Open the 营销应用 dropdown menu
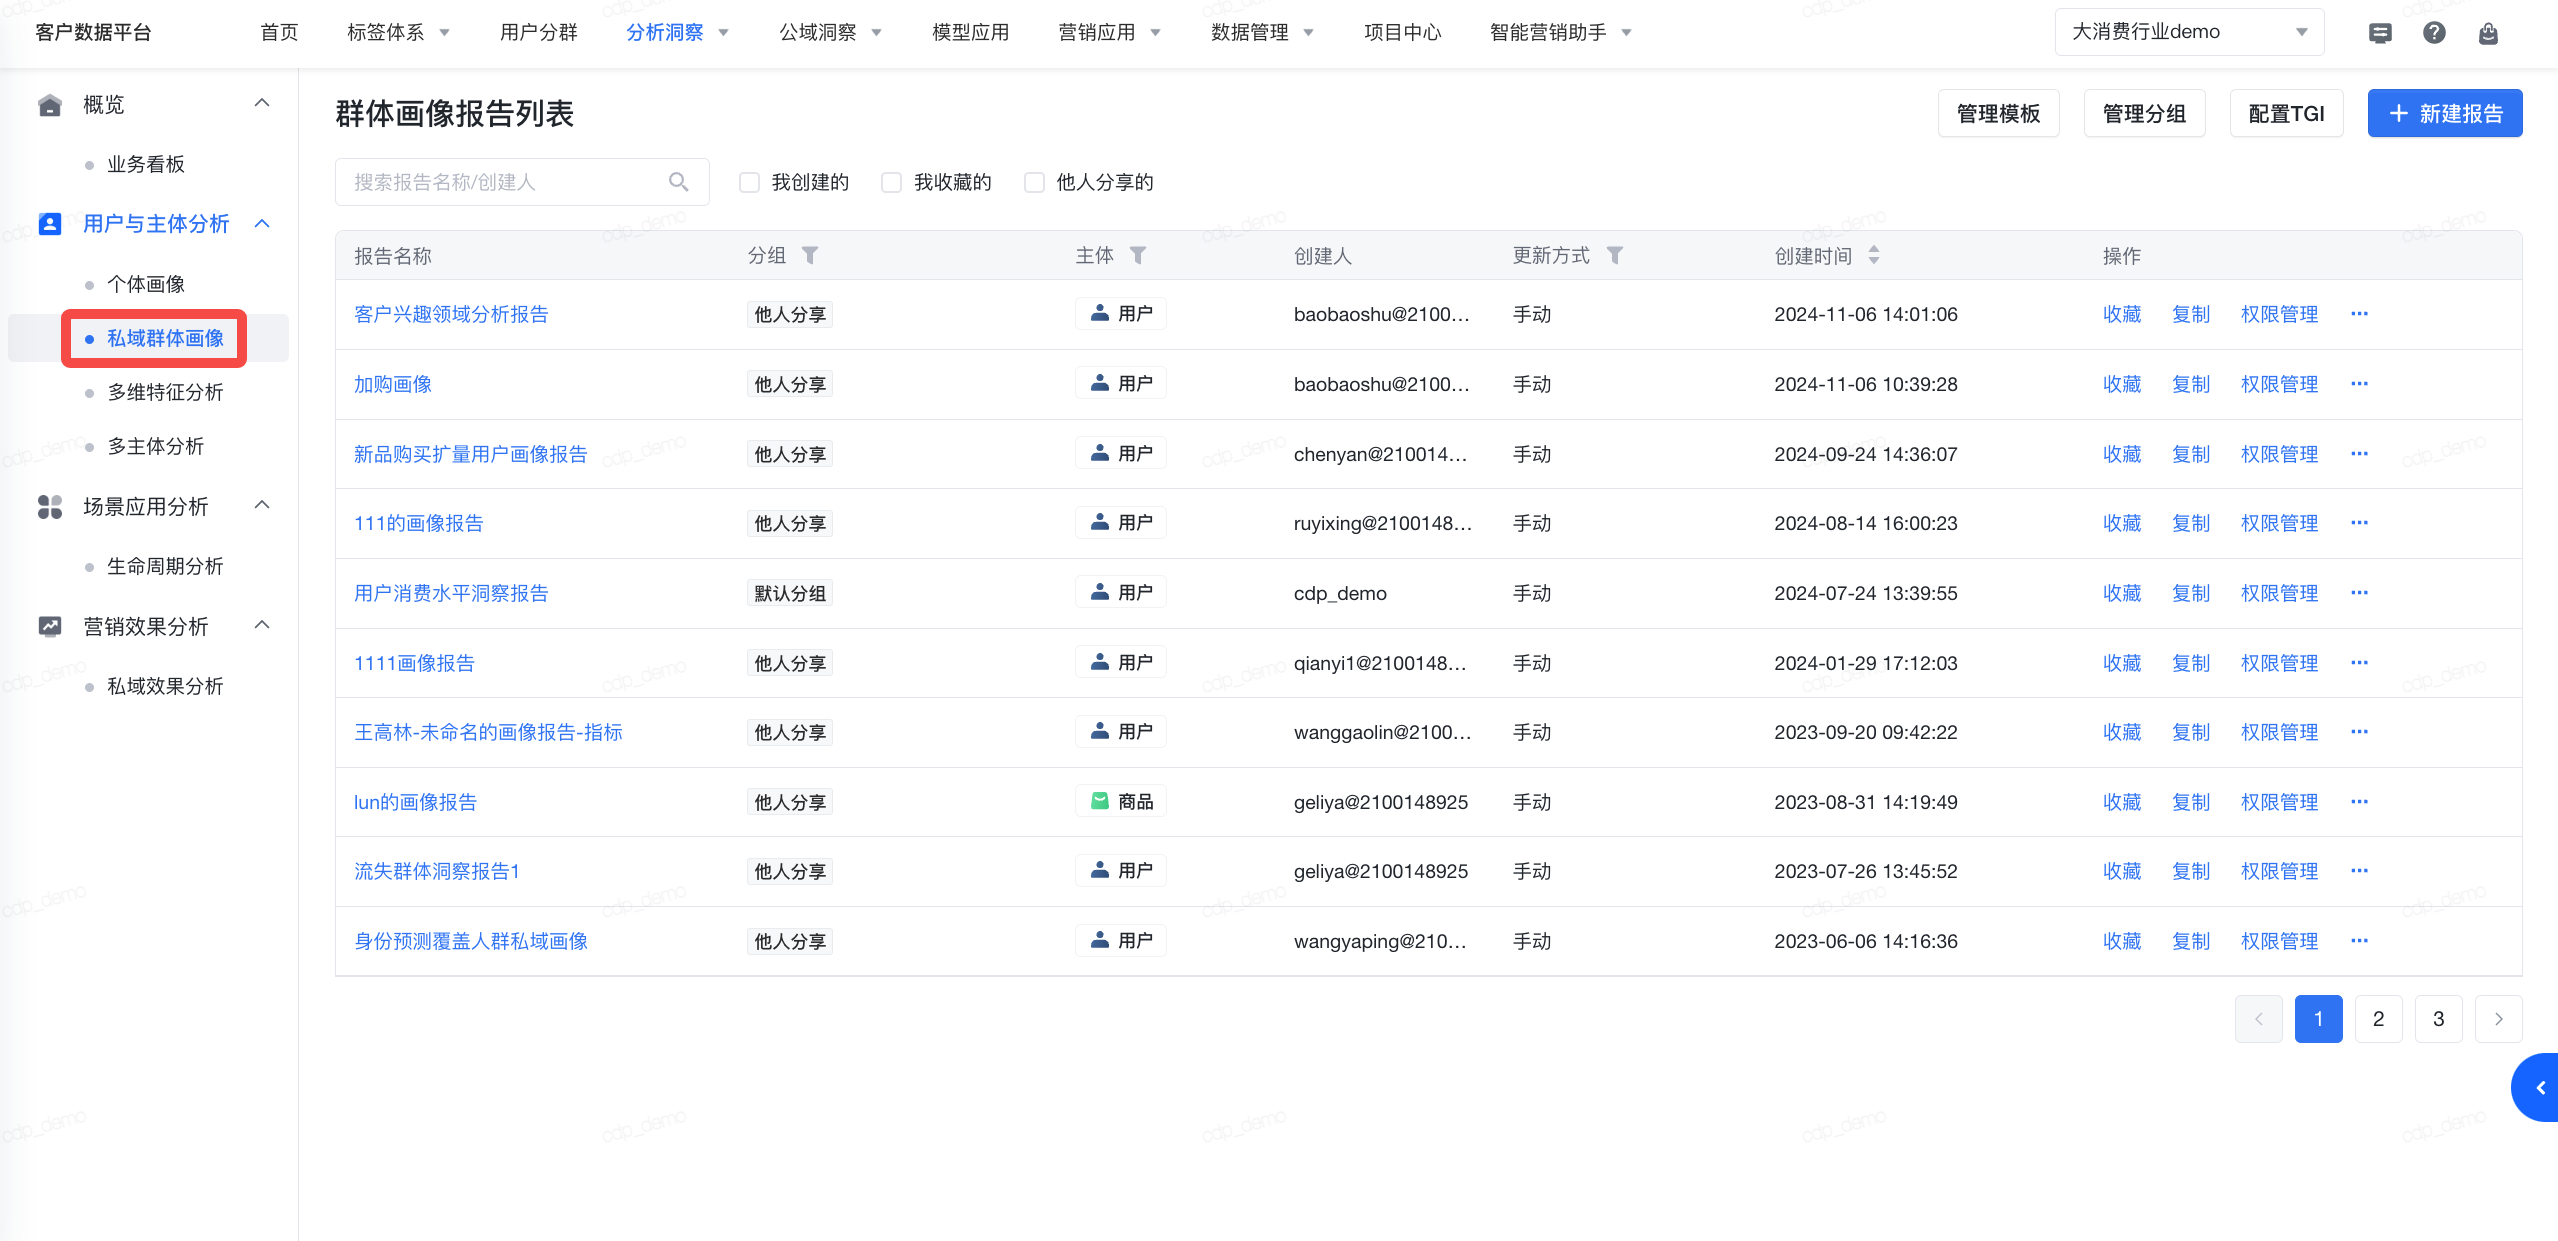The image size is (2558, 1241). 1109,33
